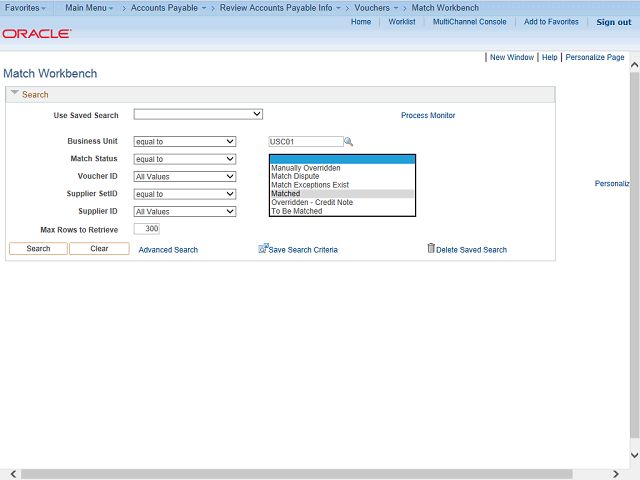Click the Business Unit lookup magnifier icon
This screenshot has height=480, width=640.
click(349, 142)
